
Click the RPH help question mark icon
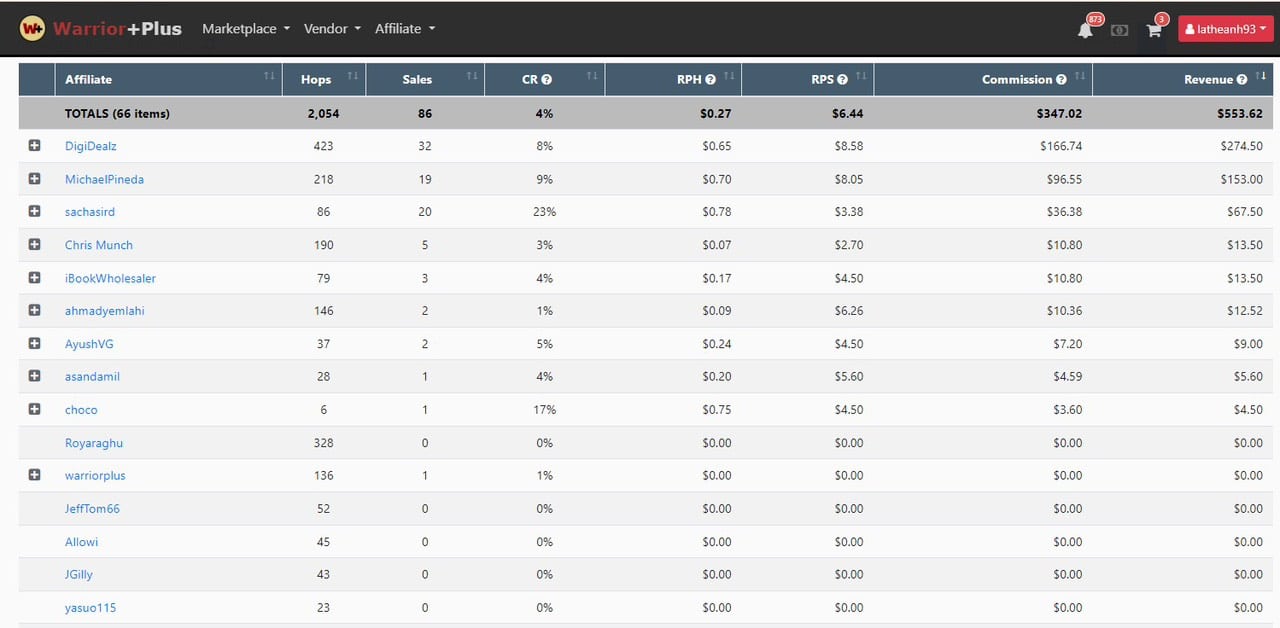click(x=710, y=80)
